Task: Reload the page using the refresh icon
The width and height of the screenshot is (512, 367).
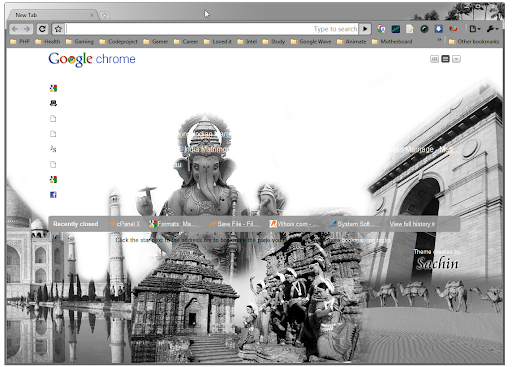Action: tap(42, 29)
